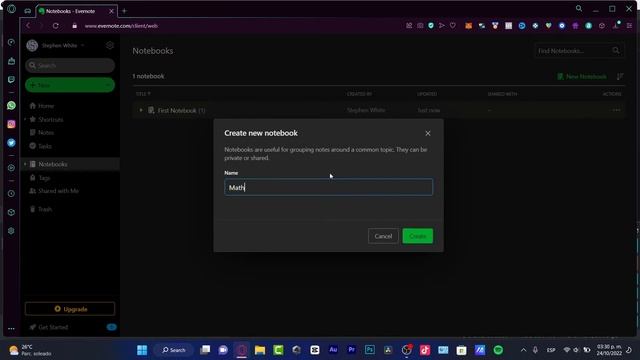Open Trash in Evernote sidebar
This screenshot has height=360, width=640.
pyautogui.click(x=45, y=209)
